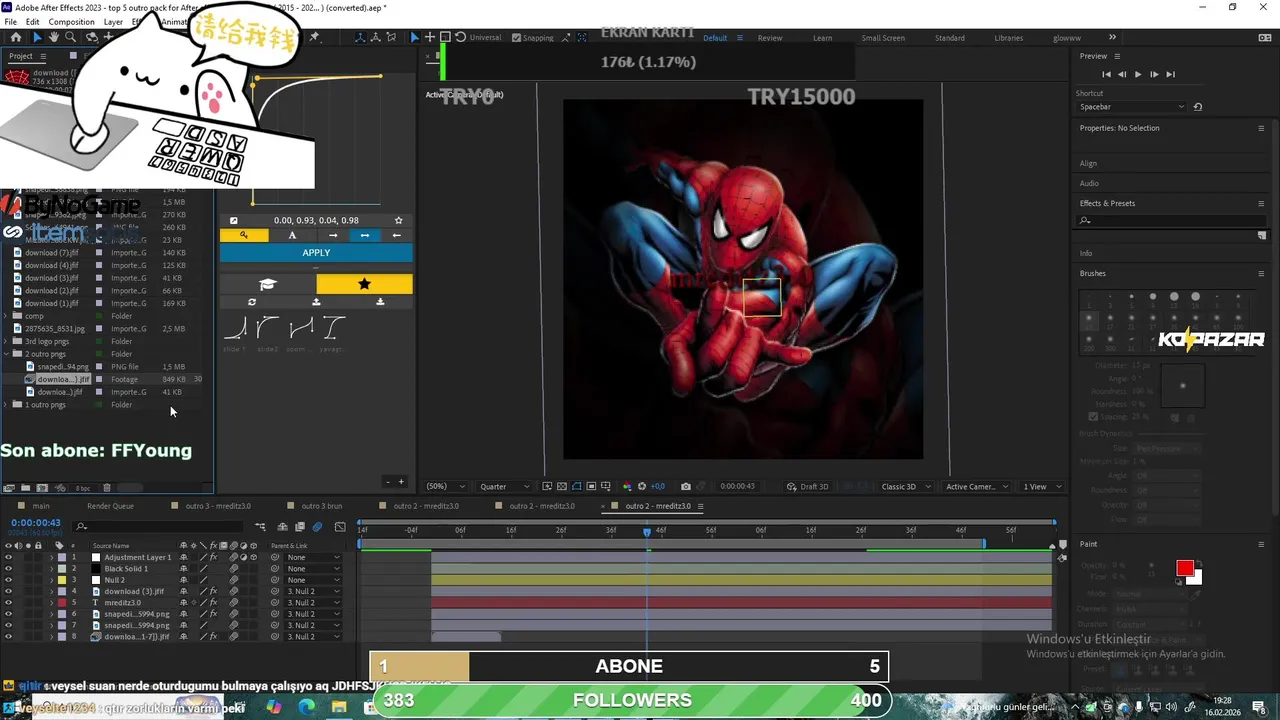Expand the 3rd logo pngs folder
The height and width of the screenshot is (720, 1280).
[7, 341]
